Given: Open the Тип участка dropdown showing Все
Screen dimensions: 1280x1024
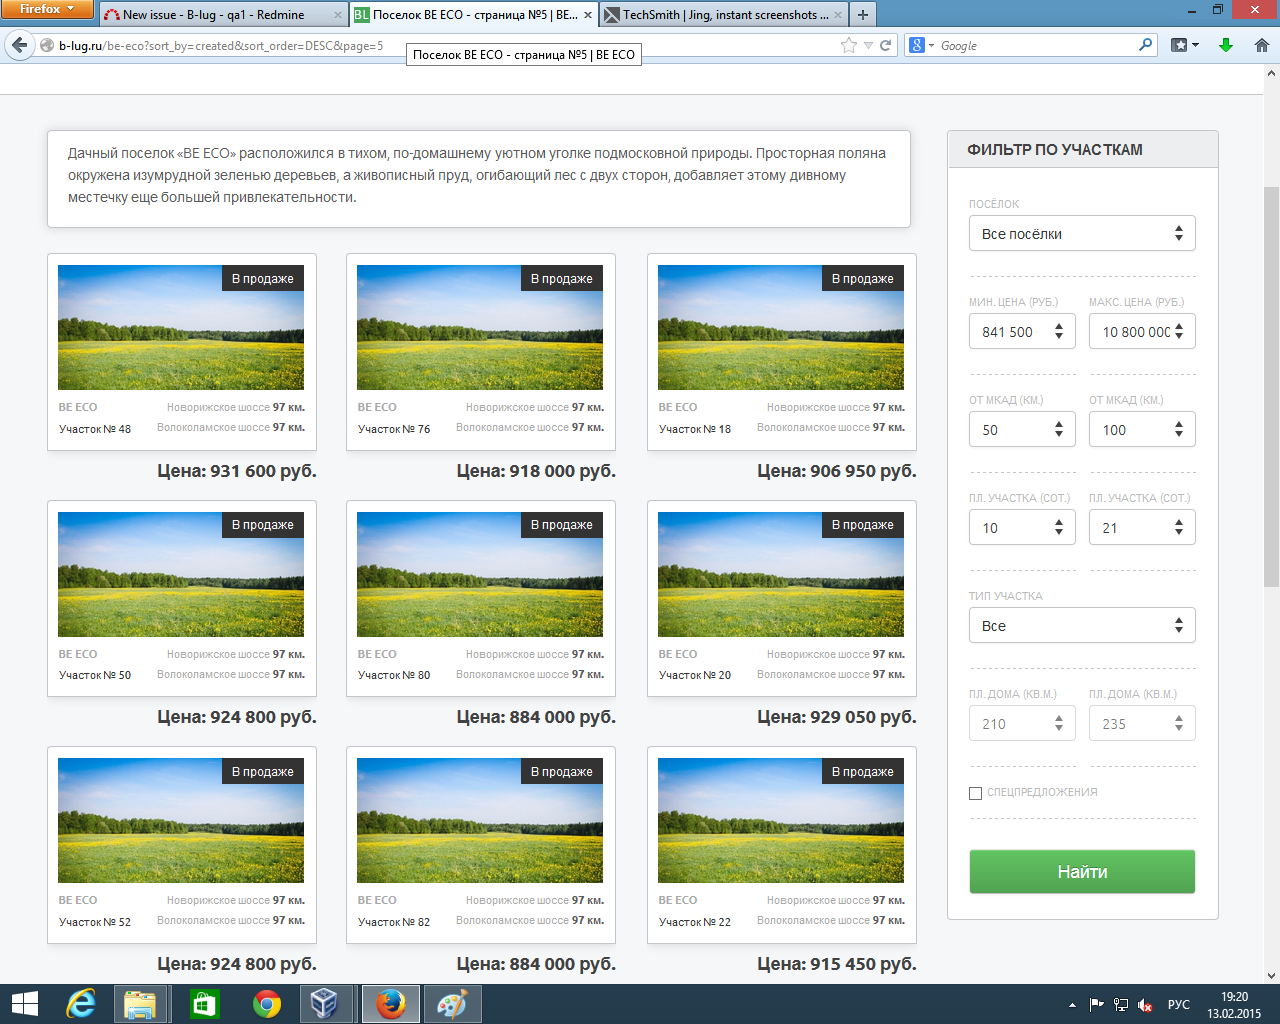Looking at the screenshot, I should coord(1081,626).
